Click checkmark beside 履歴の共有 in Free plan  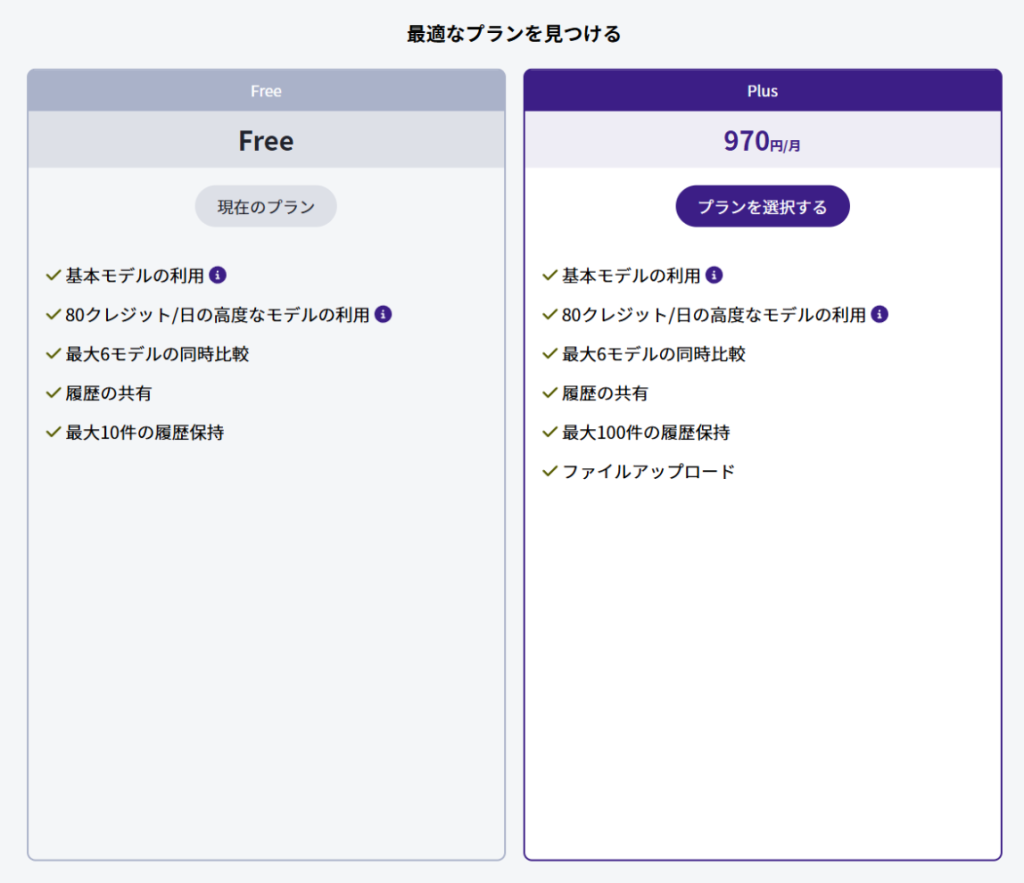[53, 393]
